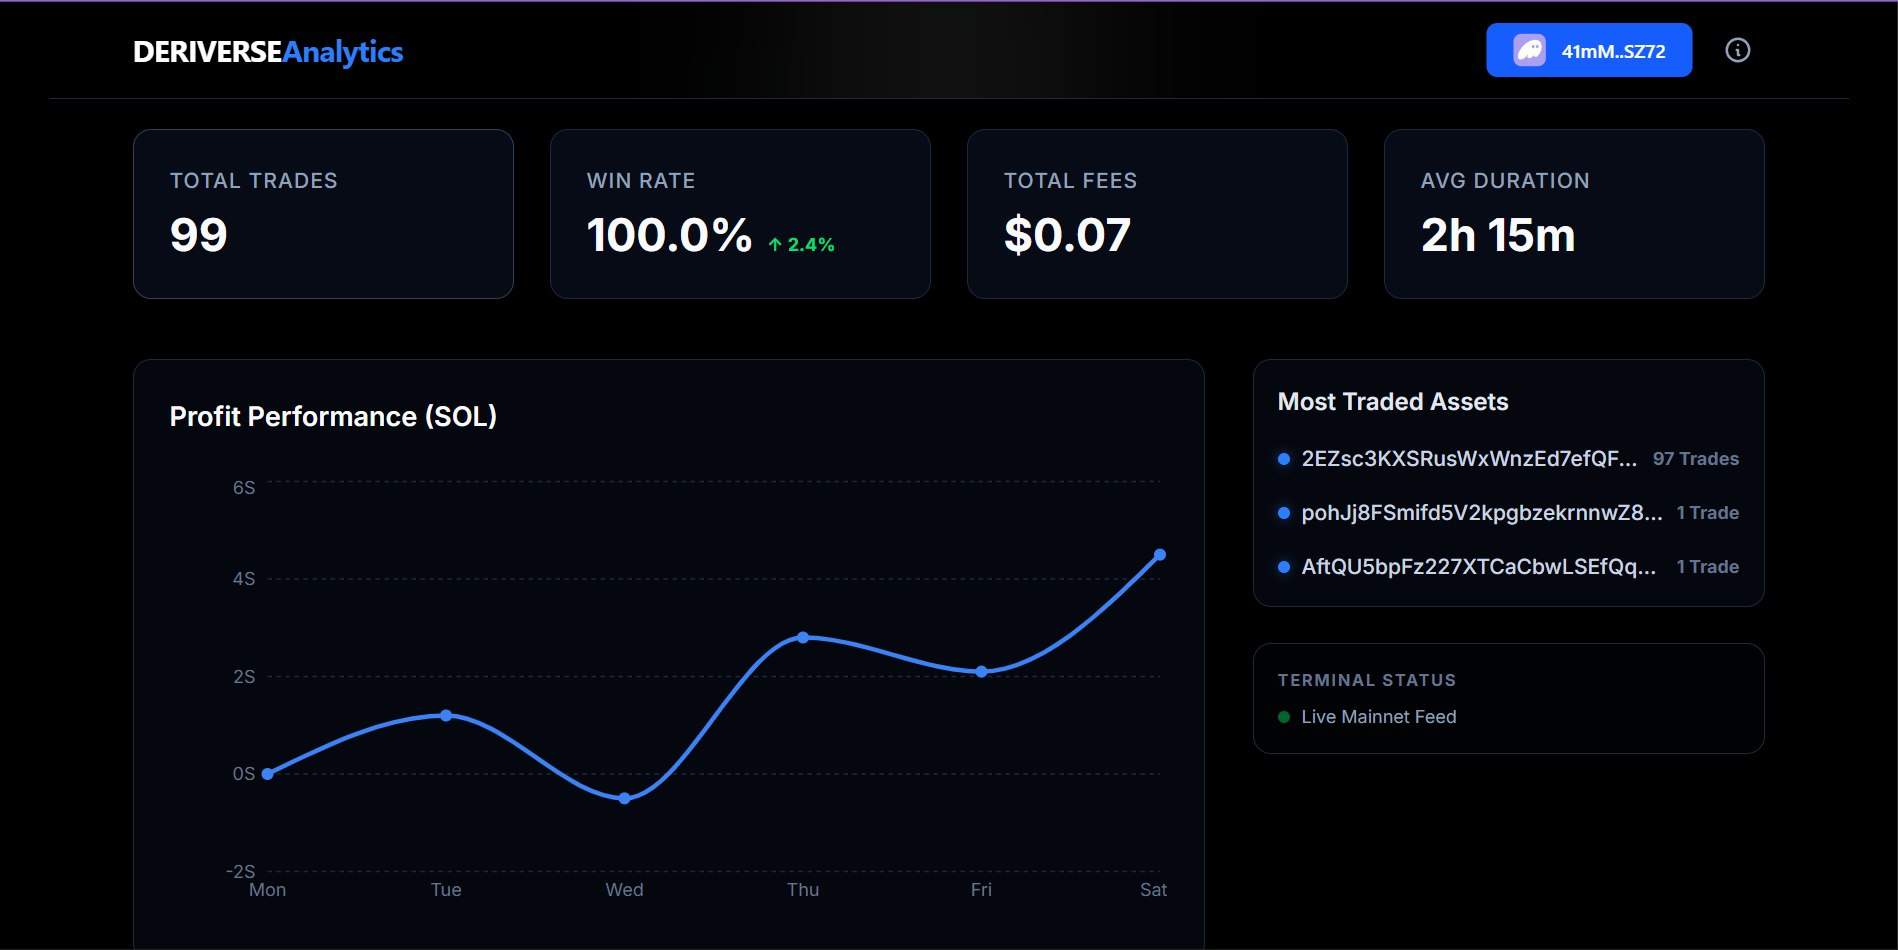1898x950 pixels.
Task: Click the Tuesday data point on chart
Action: (446, 715)
